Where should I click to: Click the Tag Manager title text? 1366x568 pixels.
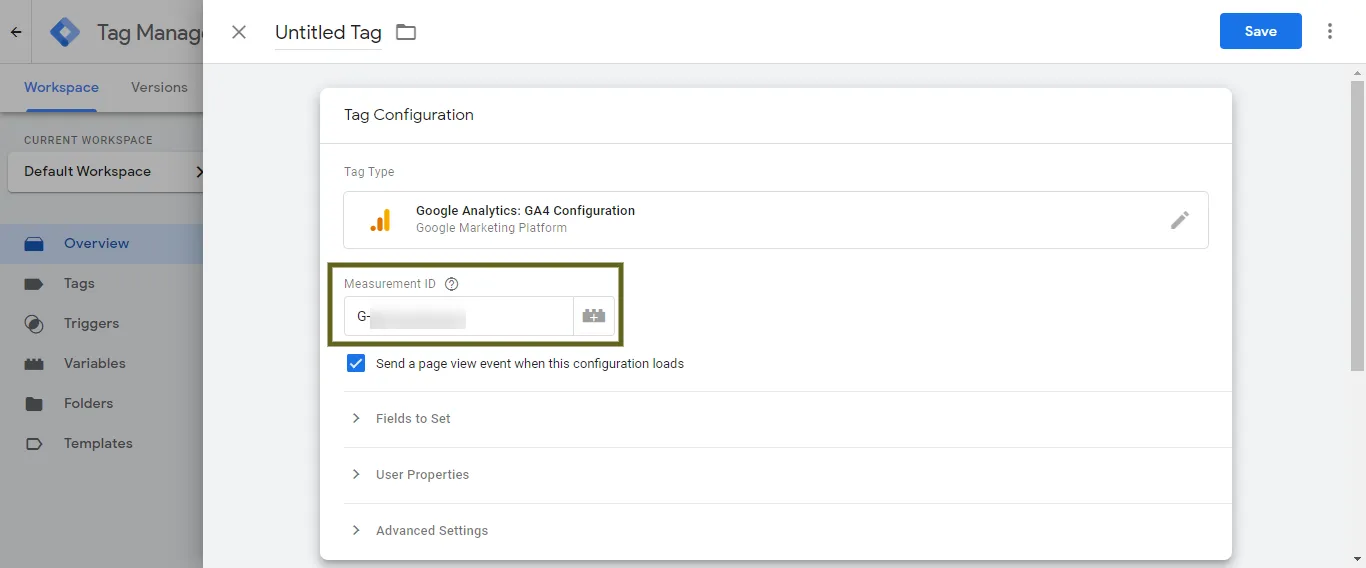(150, 32)
